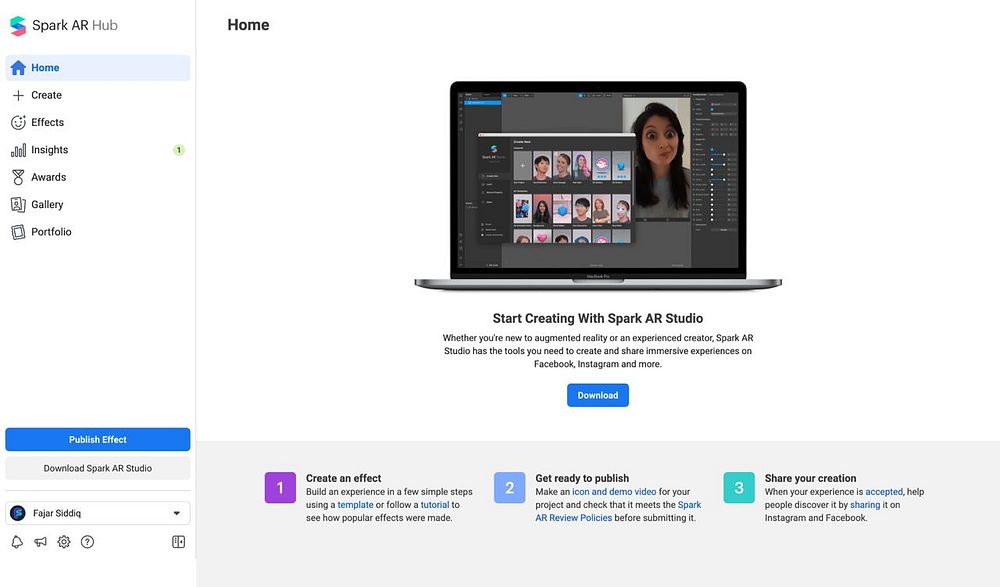Collapse sidebar with panel toggle icon
The width and height of the screenshot is (1000, 587).
tap(179, 542)
